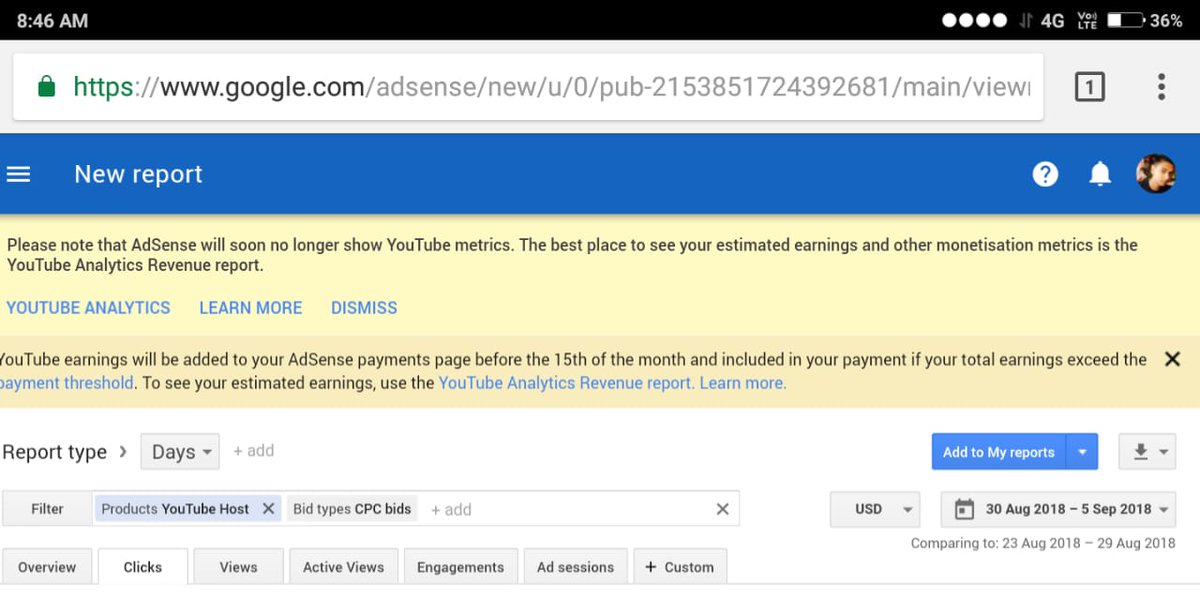Open the Days report type dropdown
Image resolution: width=1200 pixels, height=600 pixels.
pyautogui.click(x=180, y=452)
